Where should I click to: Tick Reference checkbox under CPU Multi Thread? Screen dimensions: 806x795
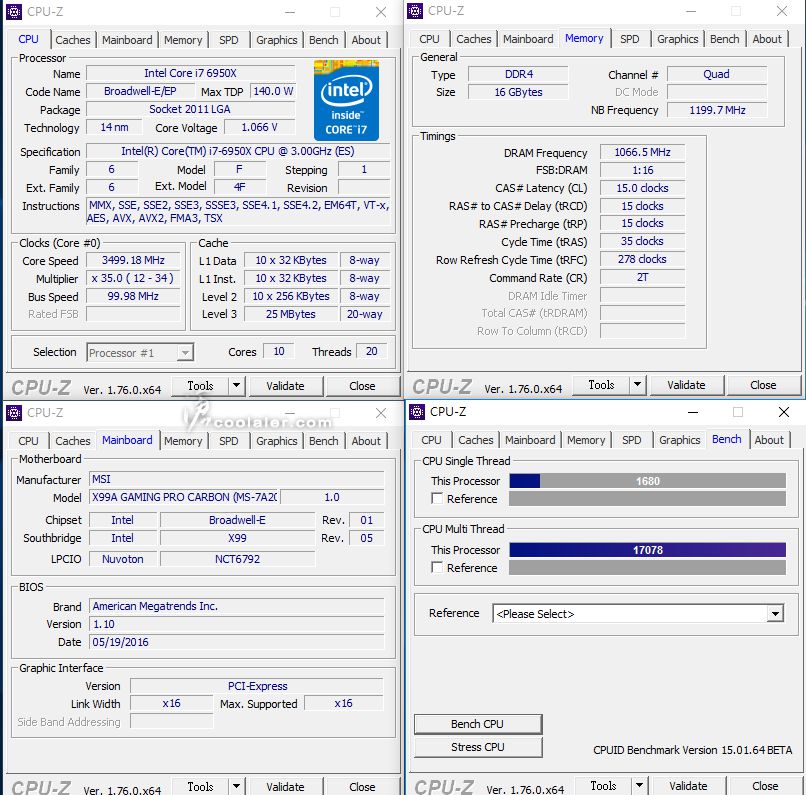(x=437, y=567)
